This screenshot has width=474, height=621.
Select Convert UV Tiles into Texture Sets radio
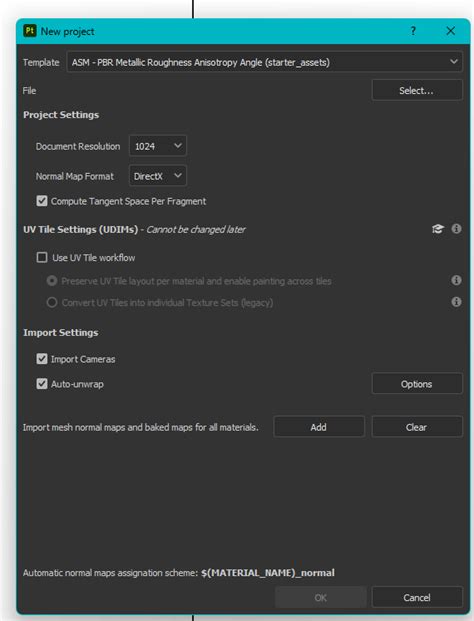point(52,303)
